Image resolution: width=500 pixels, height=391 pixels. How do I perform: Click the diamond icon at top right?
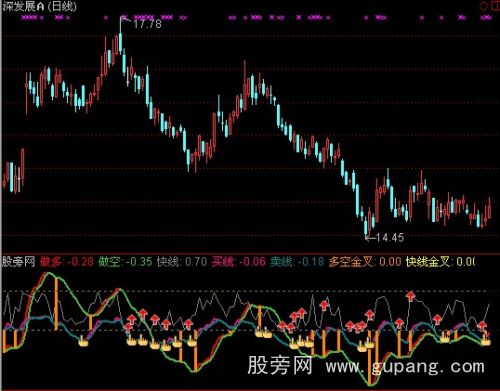point(483,6)
